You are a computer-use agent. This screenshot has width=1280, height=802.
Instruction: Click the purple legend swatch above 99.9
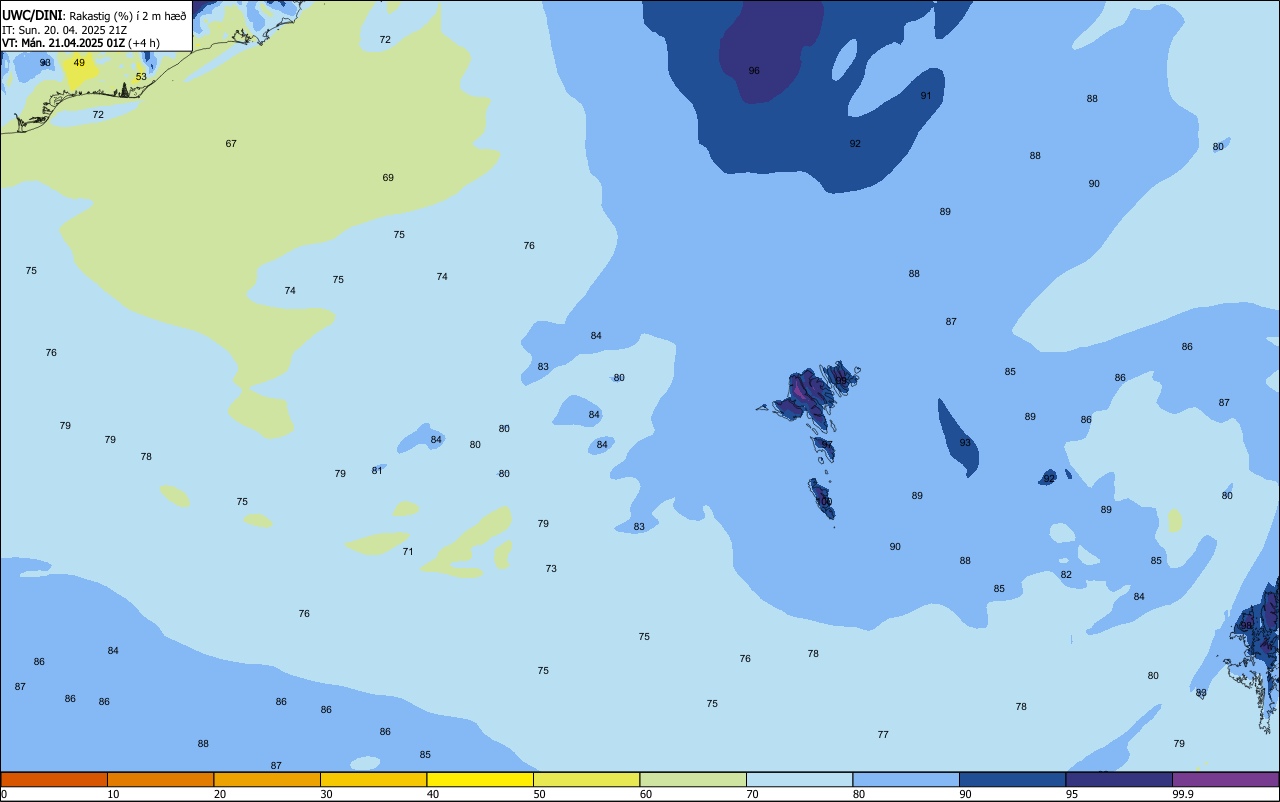[x=1225, y=779]
